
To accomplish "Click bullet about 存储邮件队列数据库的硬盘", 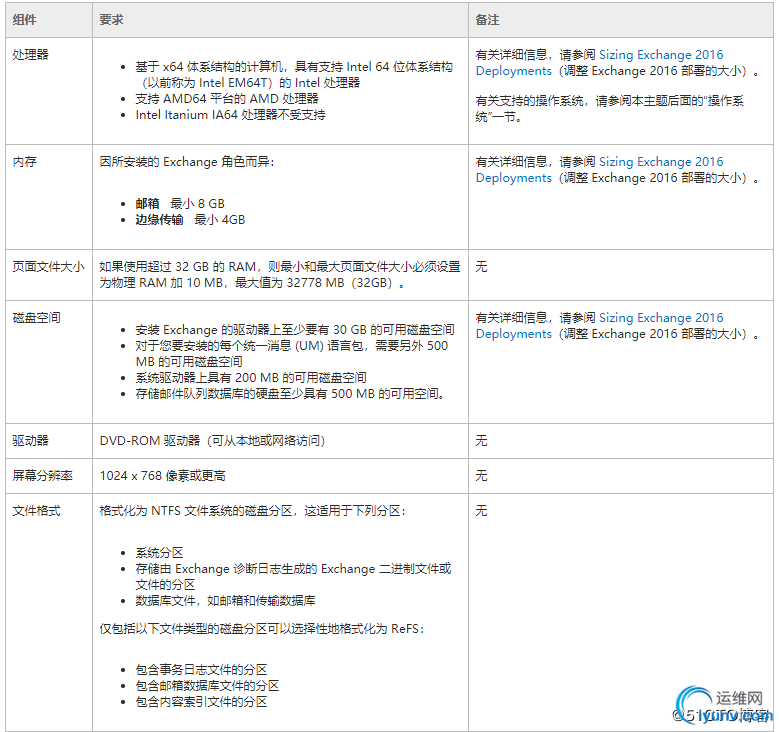I will pyautogui.click(x=290, y=394).
